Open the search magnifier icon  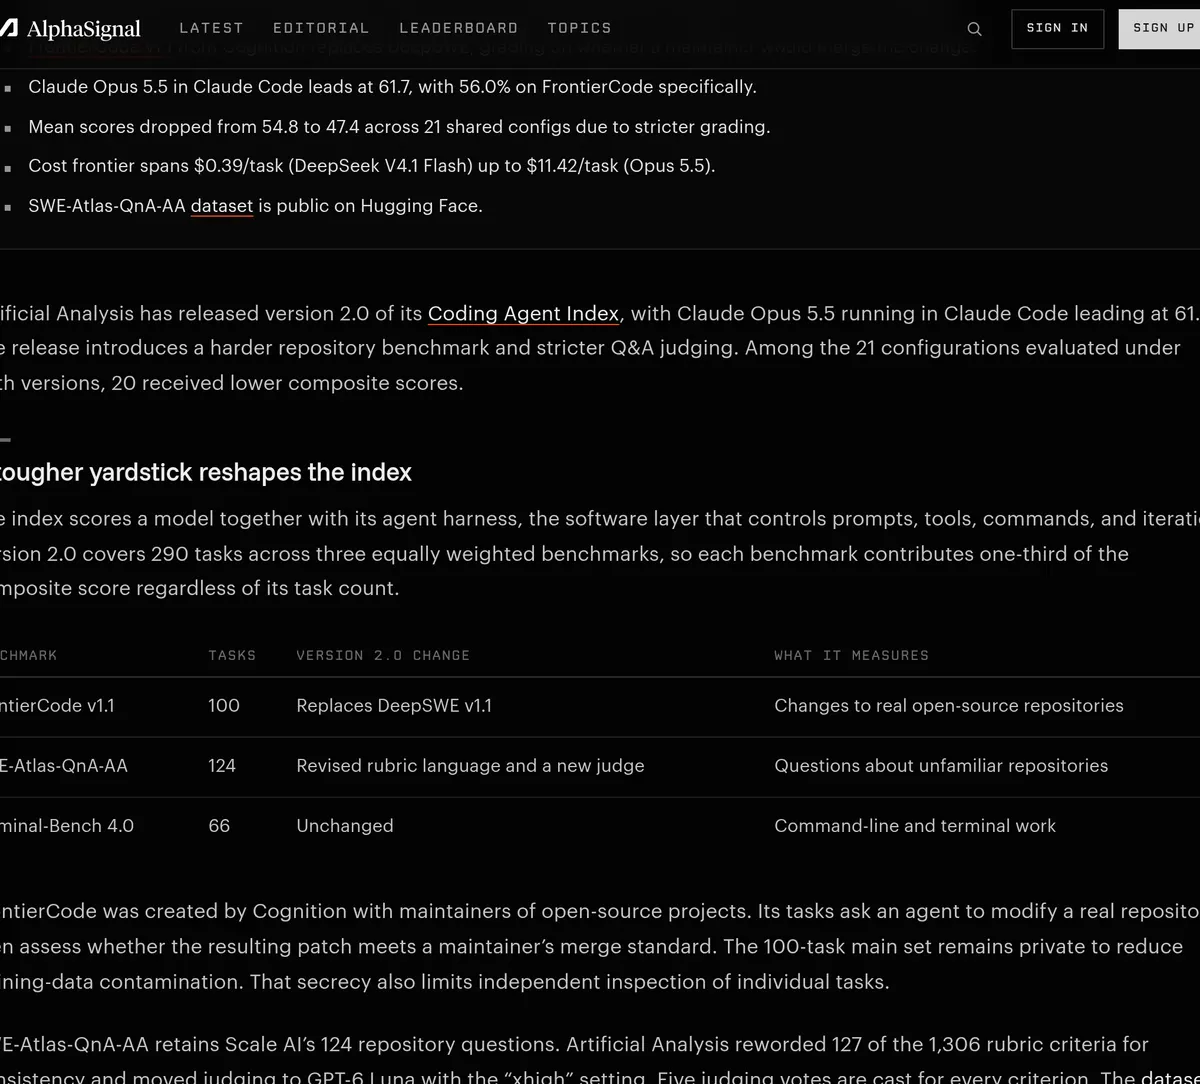click(975, 29)
